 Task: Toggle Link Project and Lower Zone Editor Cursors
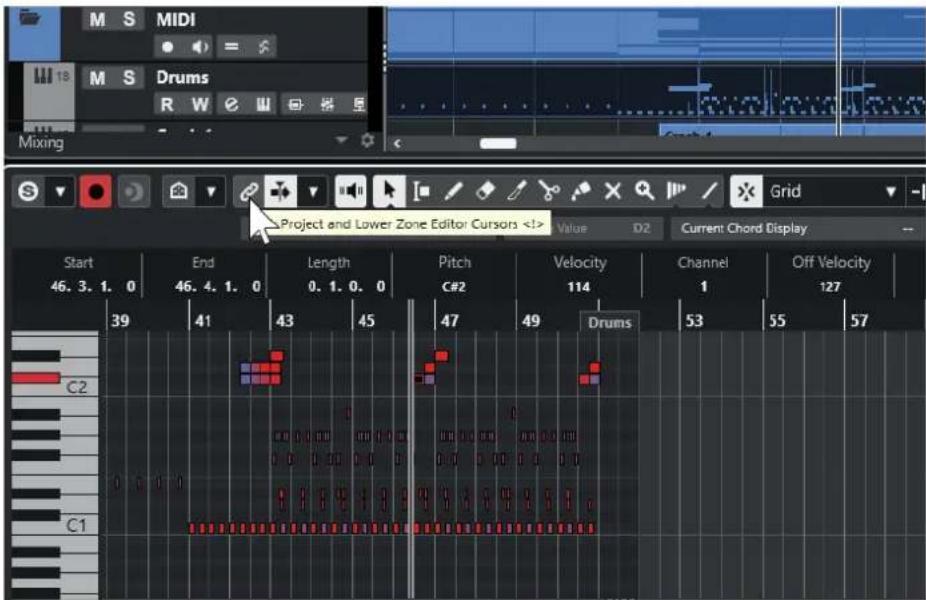(x=248, y=191)
